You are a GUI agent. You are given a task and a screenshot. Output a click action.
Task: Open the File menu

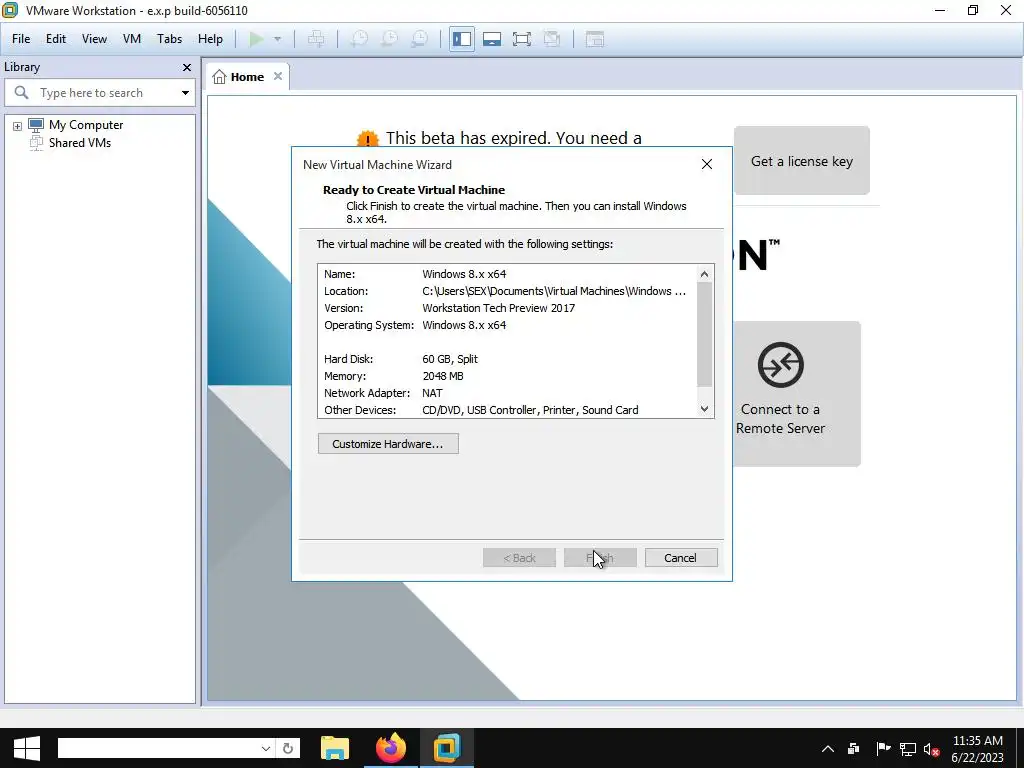[21, 39]
